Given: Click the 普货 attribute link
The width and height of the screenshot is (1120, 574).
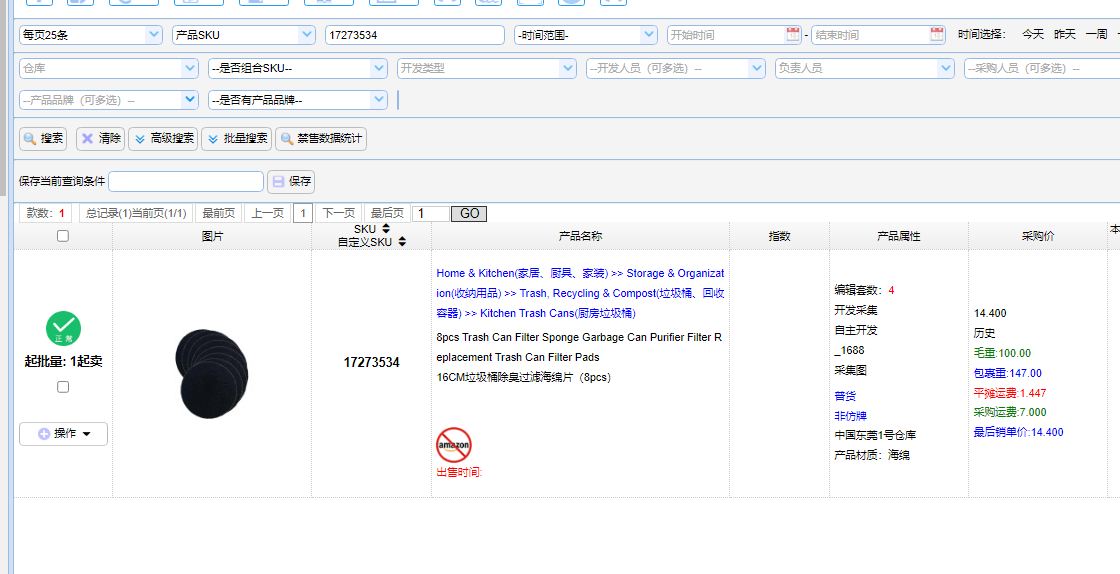Looking at the screenshot, I should (x=845, y=396).
